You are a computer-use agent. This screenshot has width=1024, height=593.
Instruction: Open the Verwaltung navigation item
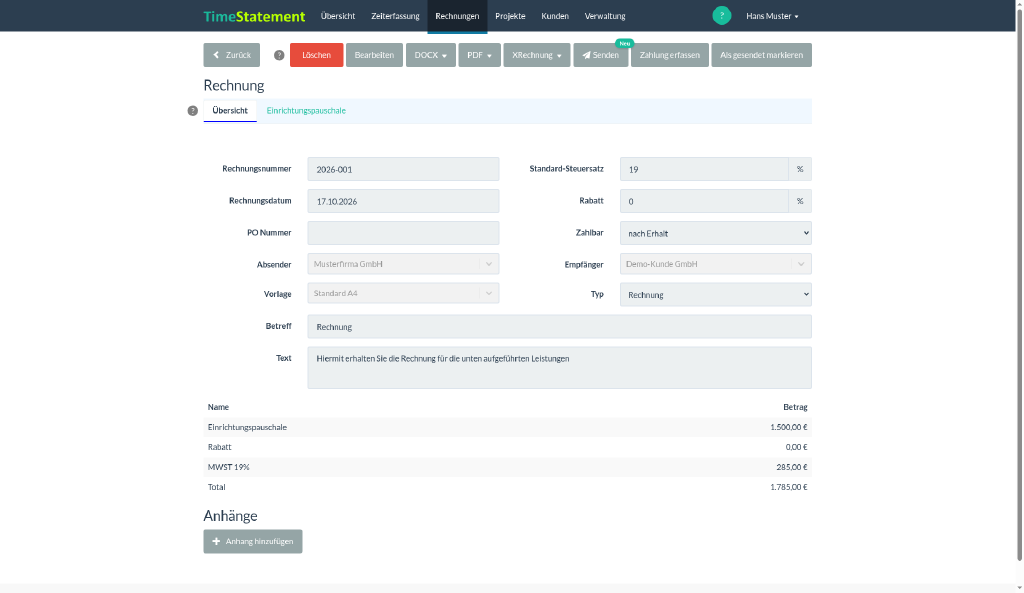(605, 16)
